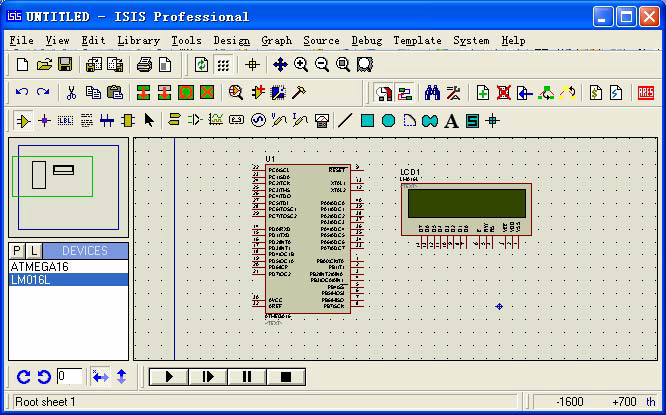
Task: Open the Library menu
Action: click(138, 40)
